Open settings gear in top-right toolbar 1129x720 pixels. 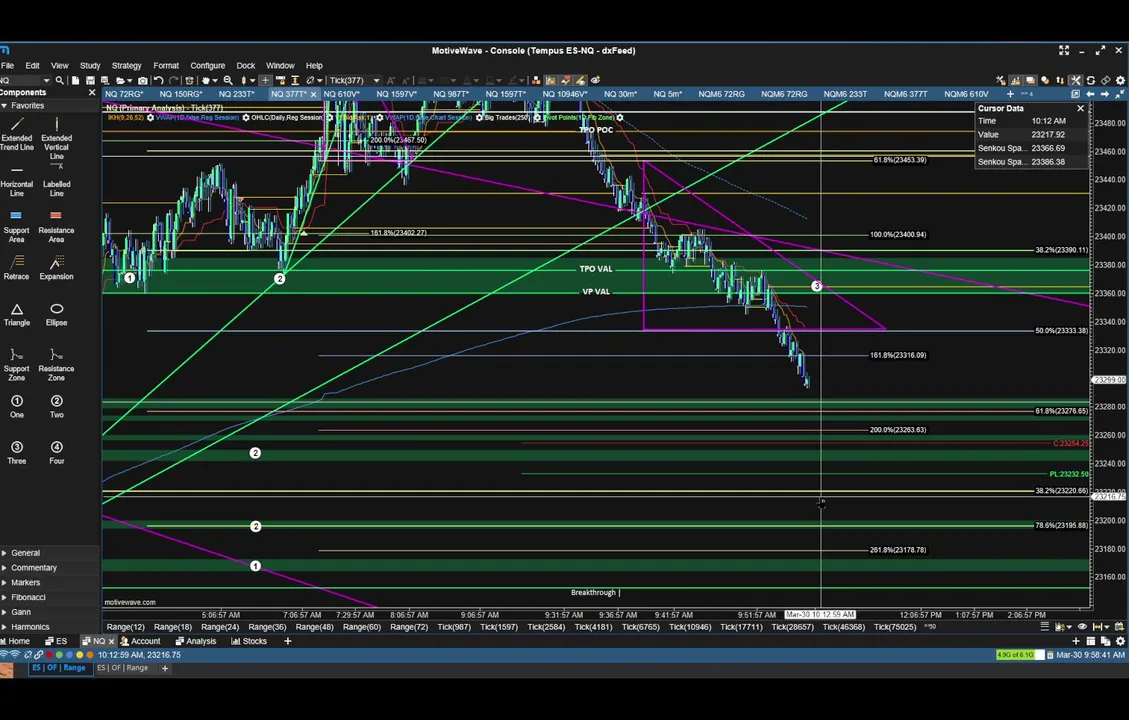click(x=1120, y=81)
